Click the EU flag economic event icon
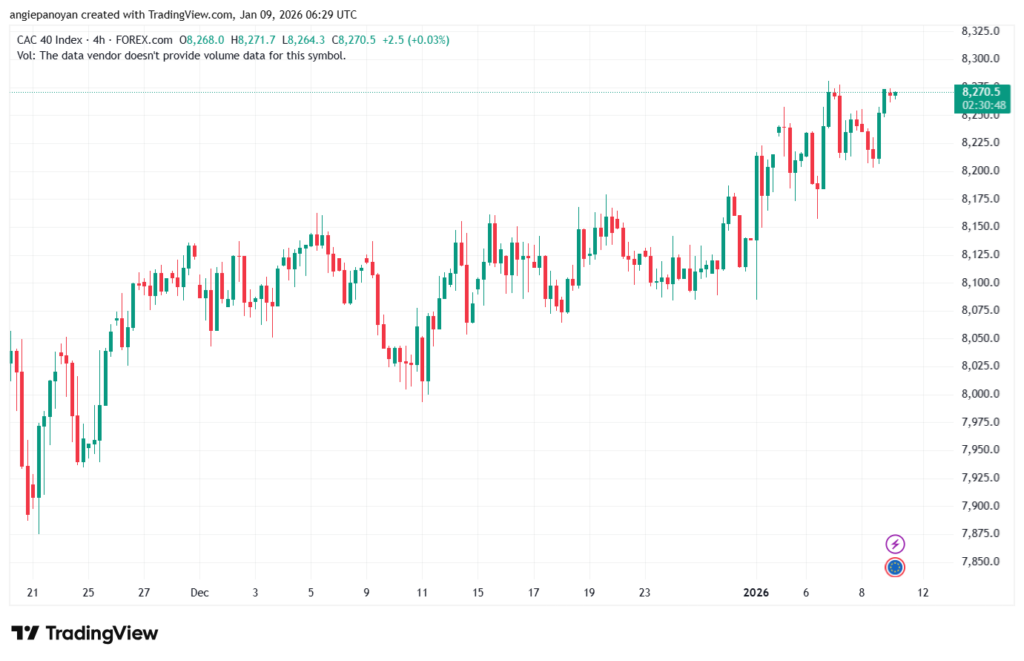The height and width of the screenshot is (661, 1024). click(x=895, y=567)
